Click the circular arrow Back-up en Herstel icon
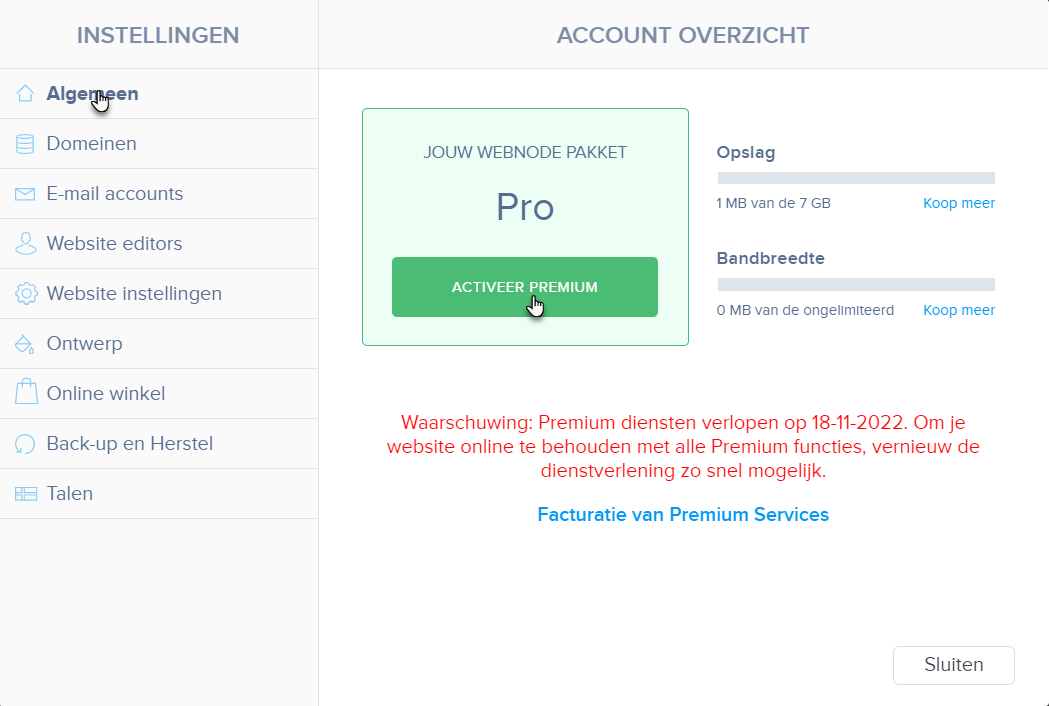 pyautogui.click(x=25, y=444)
